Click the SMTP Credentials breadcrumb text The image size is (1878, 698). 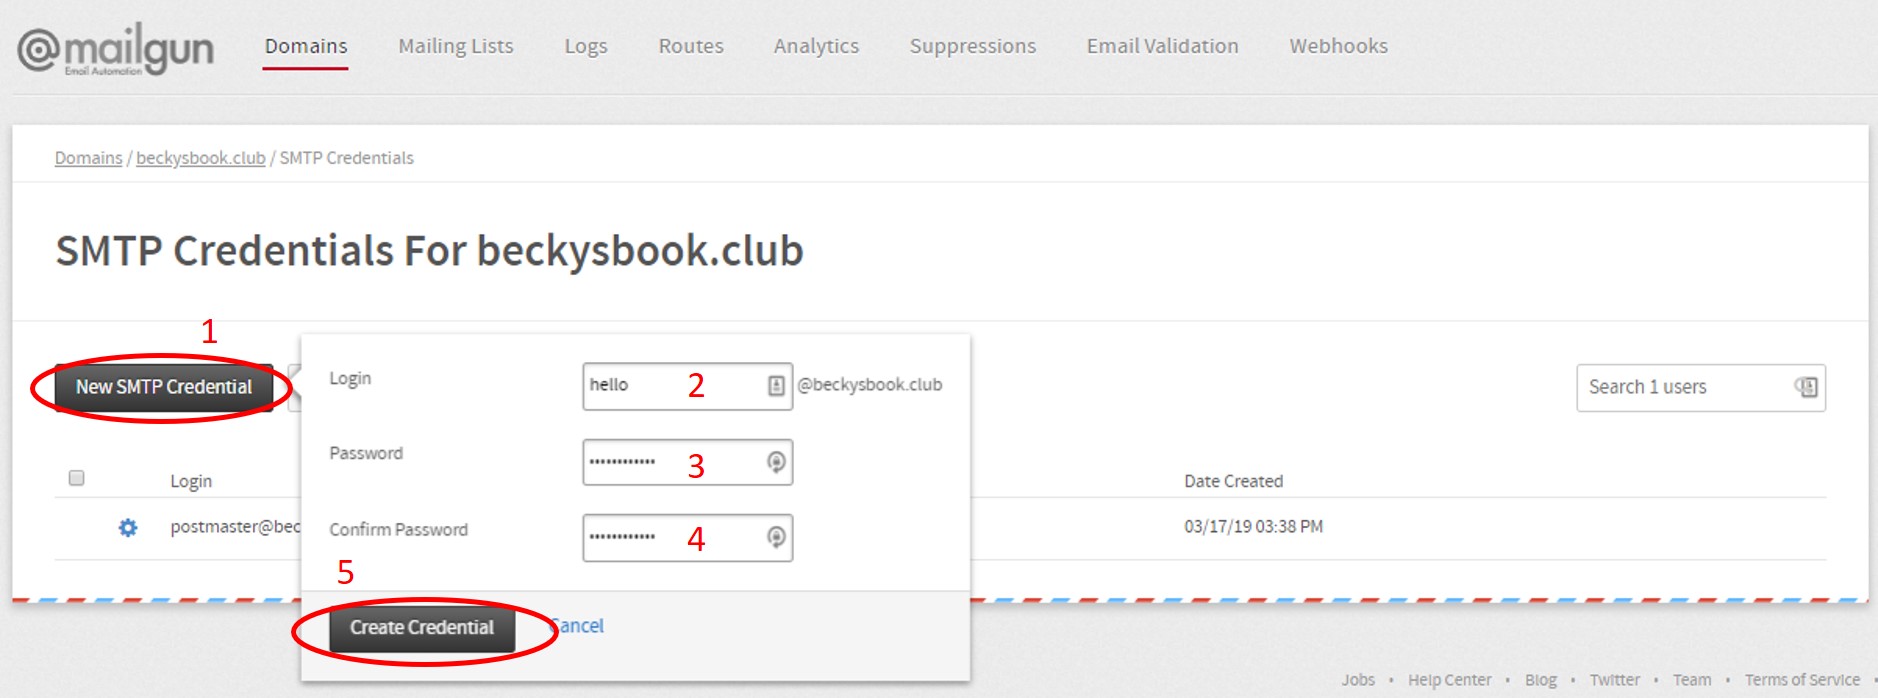click(x=347, y=158)
